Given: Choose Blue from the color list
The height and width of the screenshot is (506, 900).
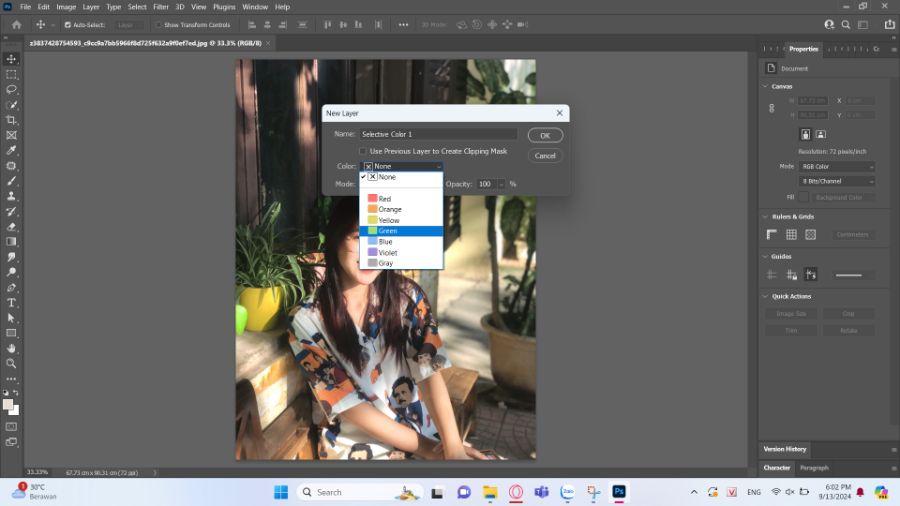Looking at the screenshot, I should 401,242.
